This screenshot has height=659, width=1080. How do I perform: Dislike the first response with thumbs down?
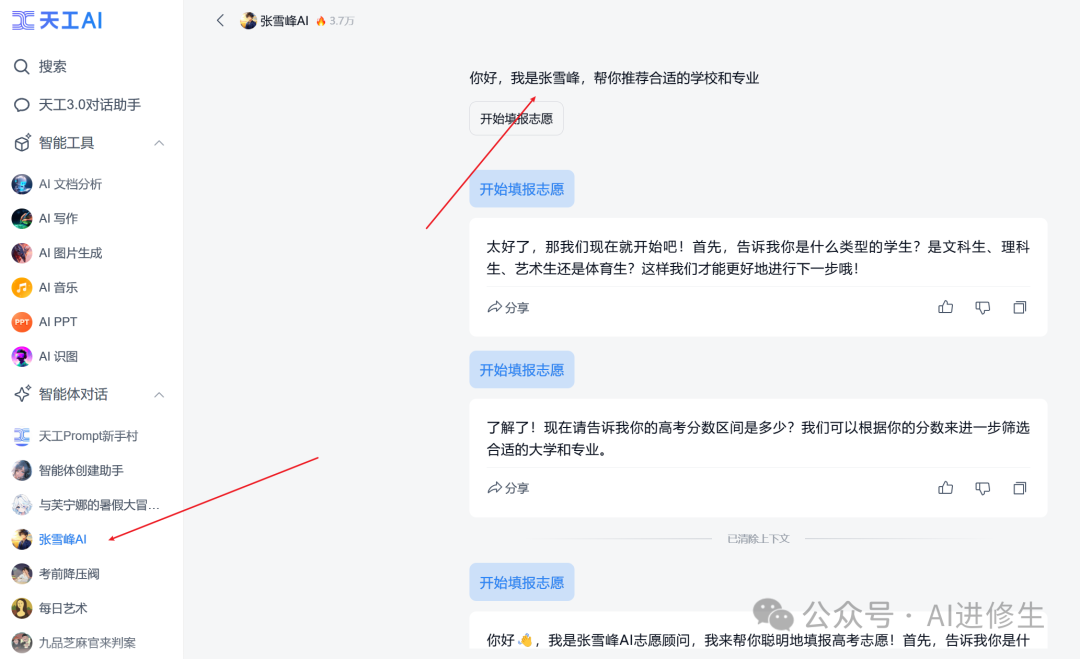click(x=983, y=307)
